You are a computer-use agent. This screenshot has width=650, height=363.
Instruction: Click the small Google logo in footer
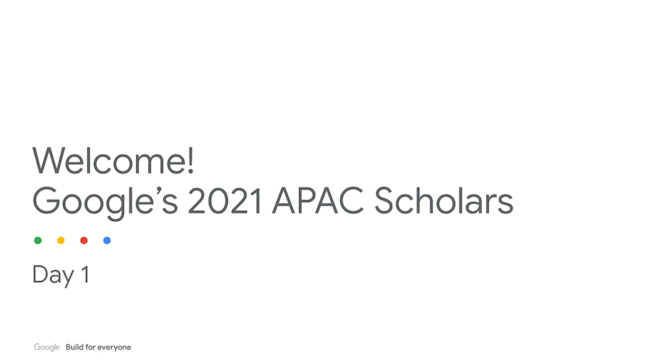pyautogui.click(x=47, y=347)
